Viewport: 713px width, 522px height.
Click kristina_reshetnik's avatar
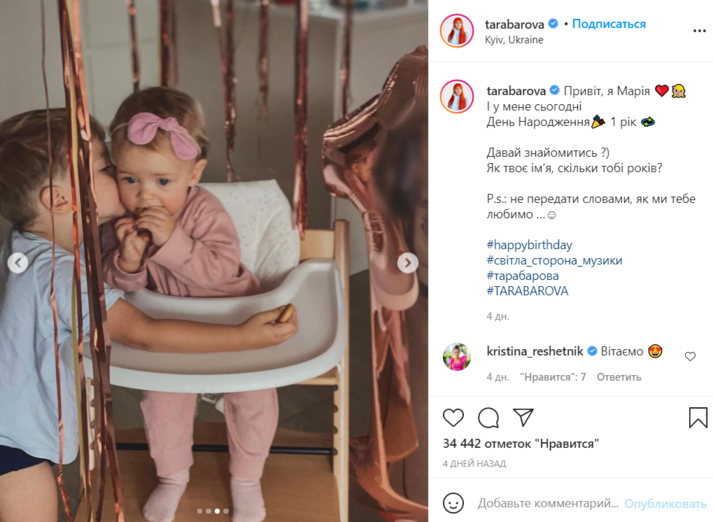click(457, 357)
